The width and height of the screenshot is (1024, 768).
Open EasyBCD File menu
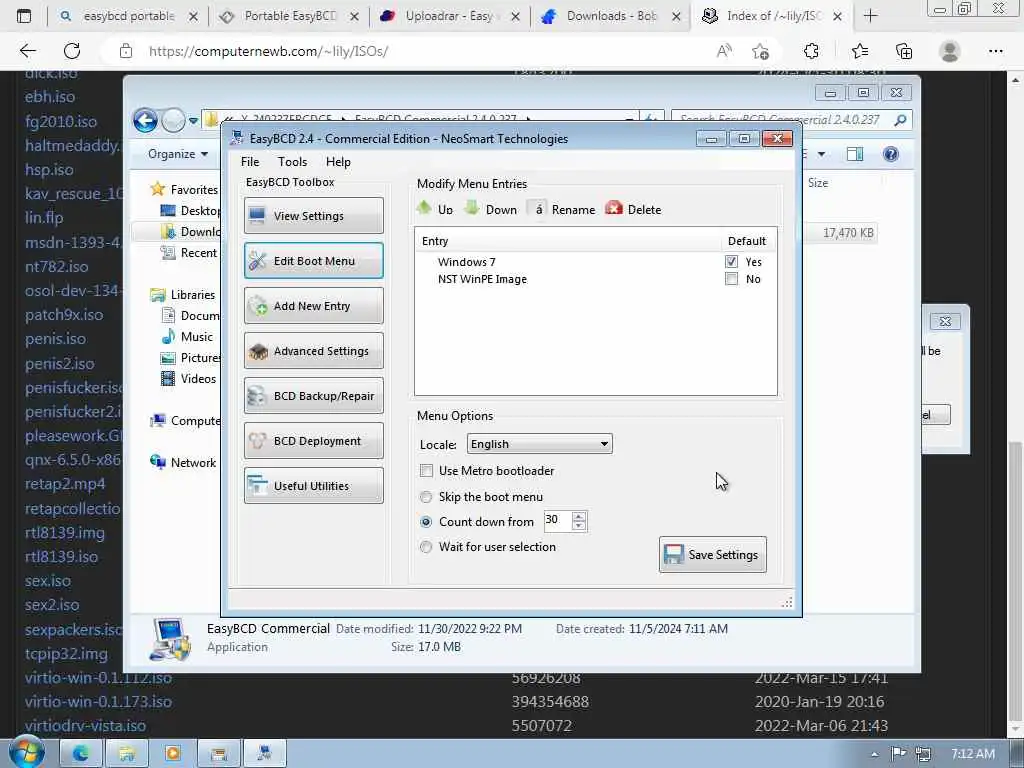tap(250, 162)
